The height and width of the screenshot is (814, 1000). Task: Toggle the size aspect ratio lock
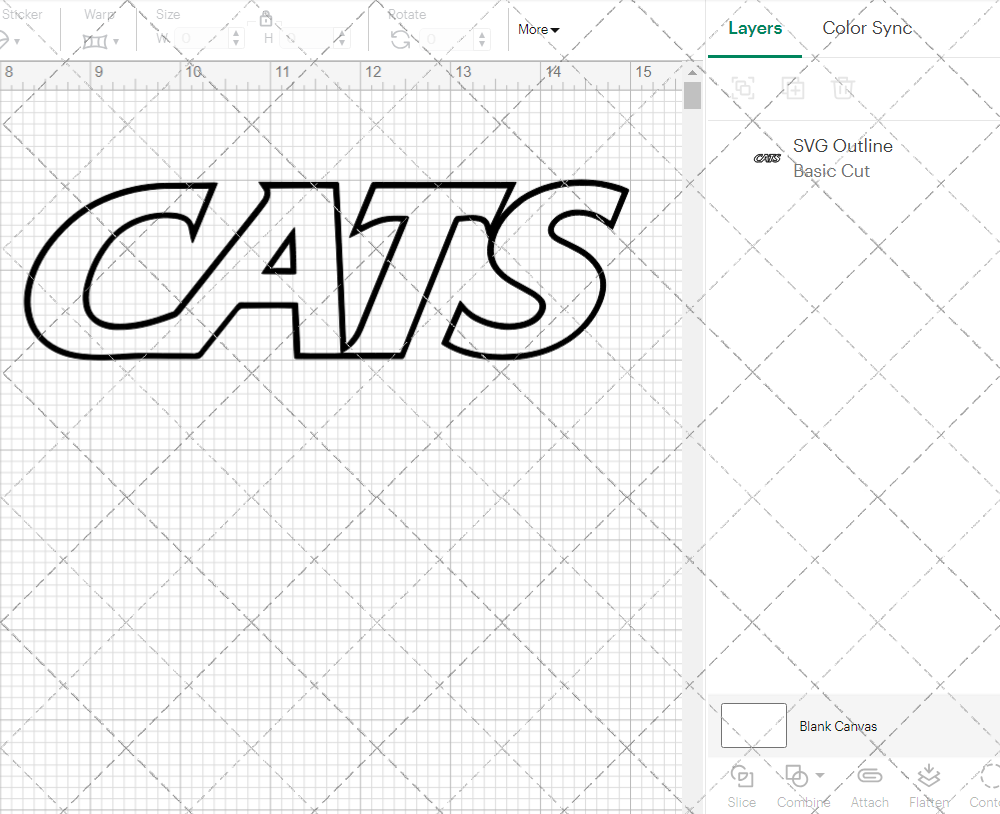266,19
